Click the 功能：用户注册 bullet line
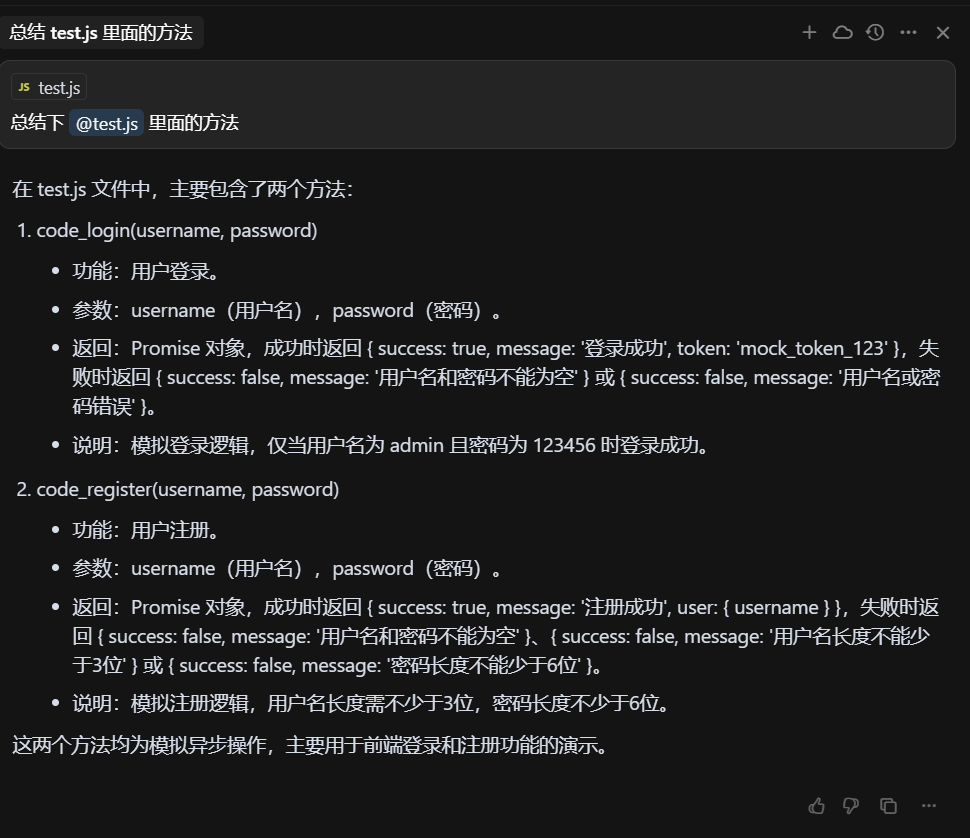Viewport: 970px width, 838px height. tap(146, 530)
